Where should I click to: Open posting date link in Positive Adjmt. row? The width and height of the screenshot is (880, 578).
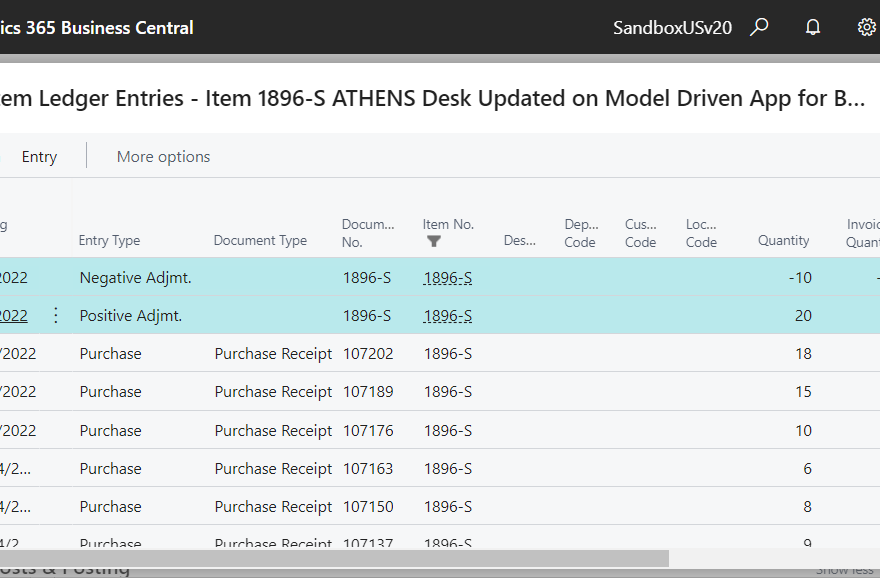13,316
